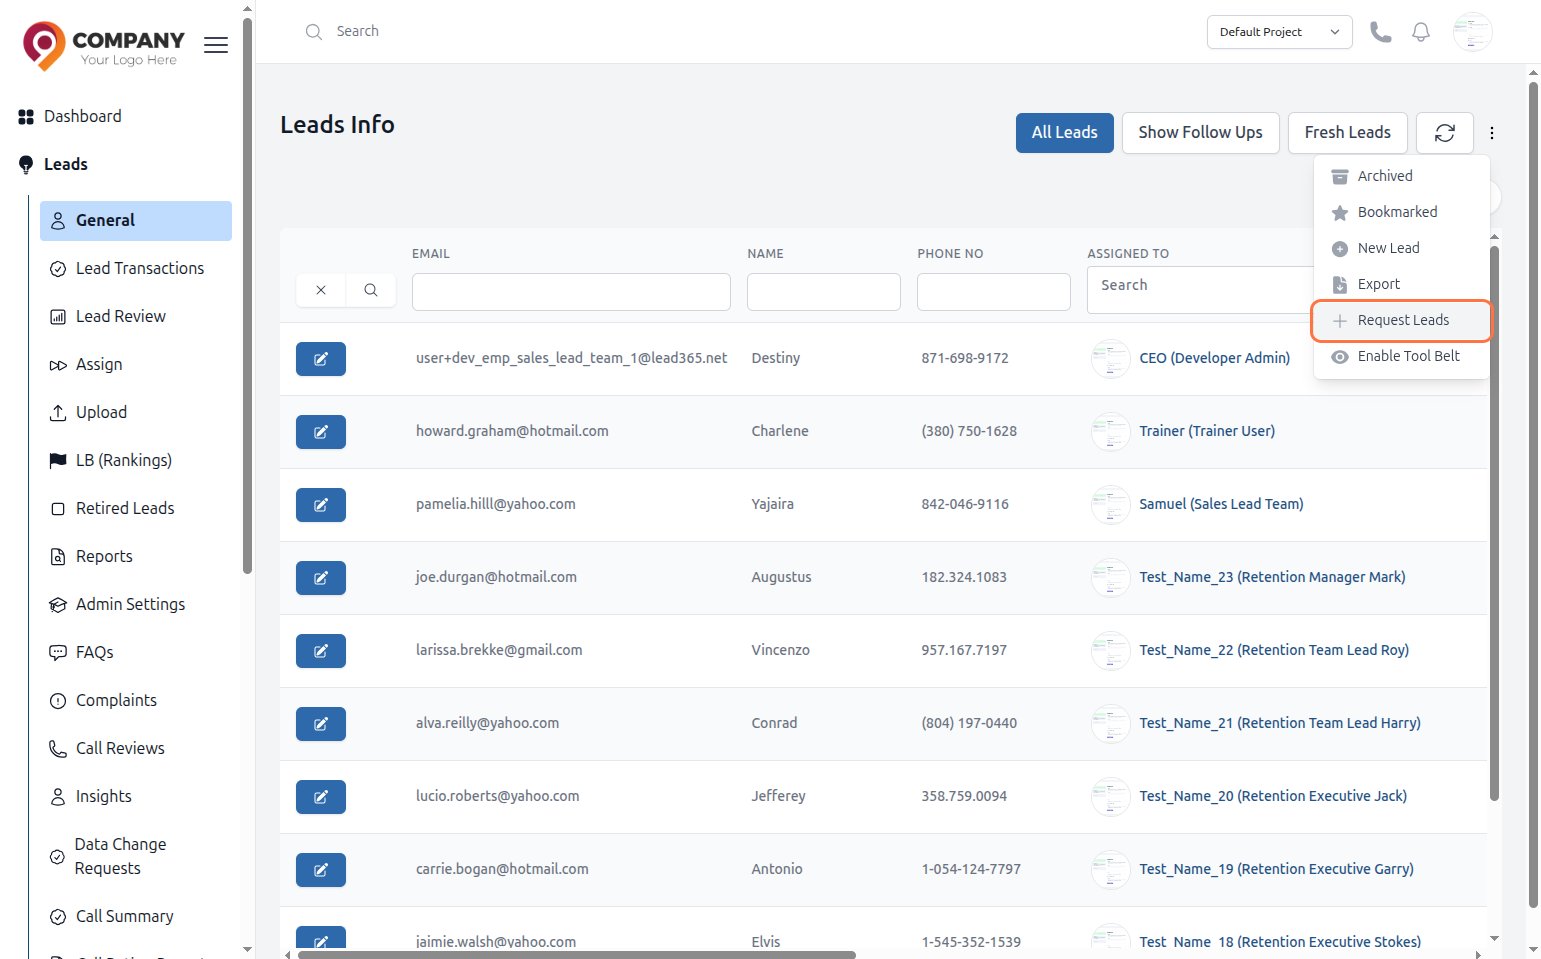This screenshot has height=959, width=1541.
Task: Click the sidebar vertical scrollbar
Action: click(x=247, y=295)
